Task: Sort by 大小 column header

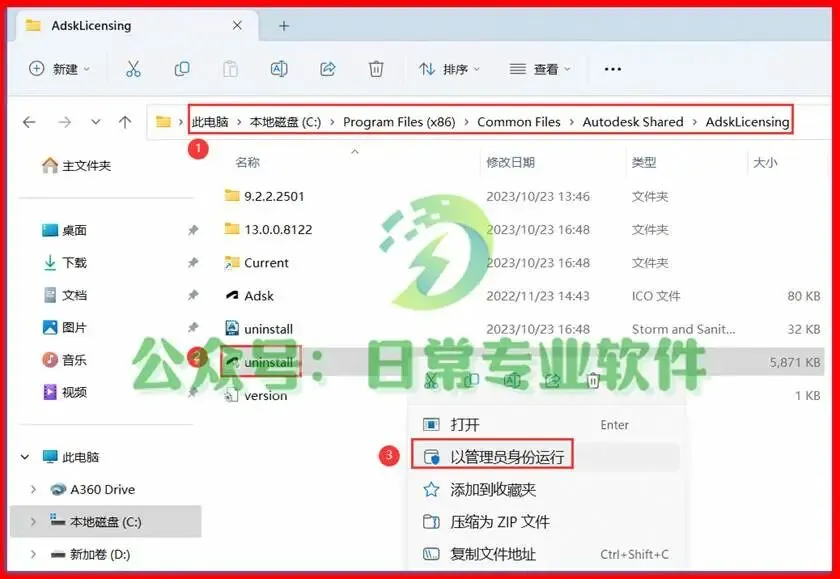Action: click(x=765, y=162)
